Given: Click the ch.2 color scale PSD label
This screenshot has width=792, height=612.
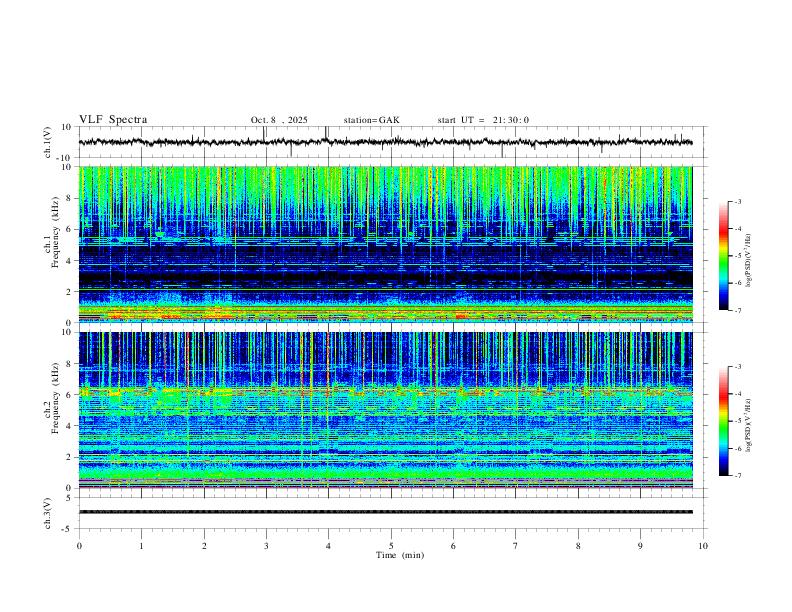Looking at the screenshot, I should (x=749, y=425).
